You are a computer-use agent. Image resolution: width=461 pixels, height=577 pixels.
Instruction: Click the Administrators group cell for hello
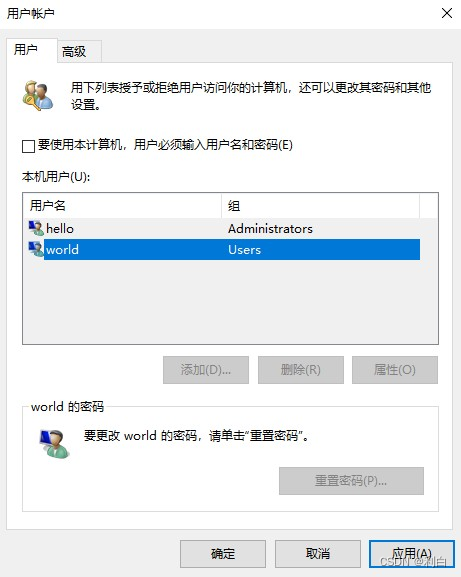(270, 229)
